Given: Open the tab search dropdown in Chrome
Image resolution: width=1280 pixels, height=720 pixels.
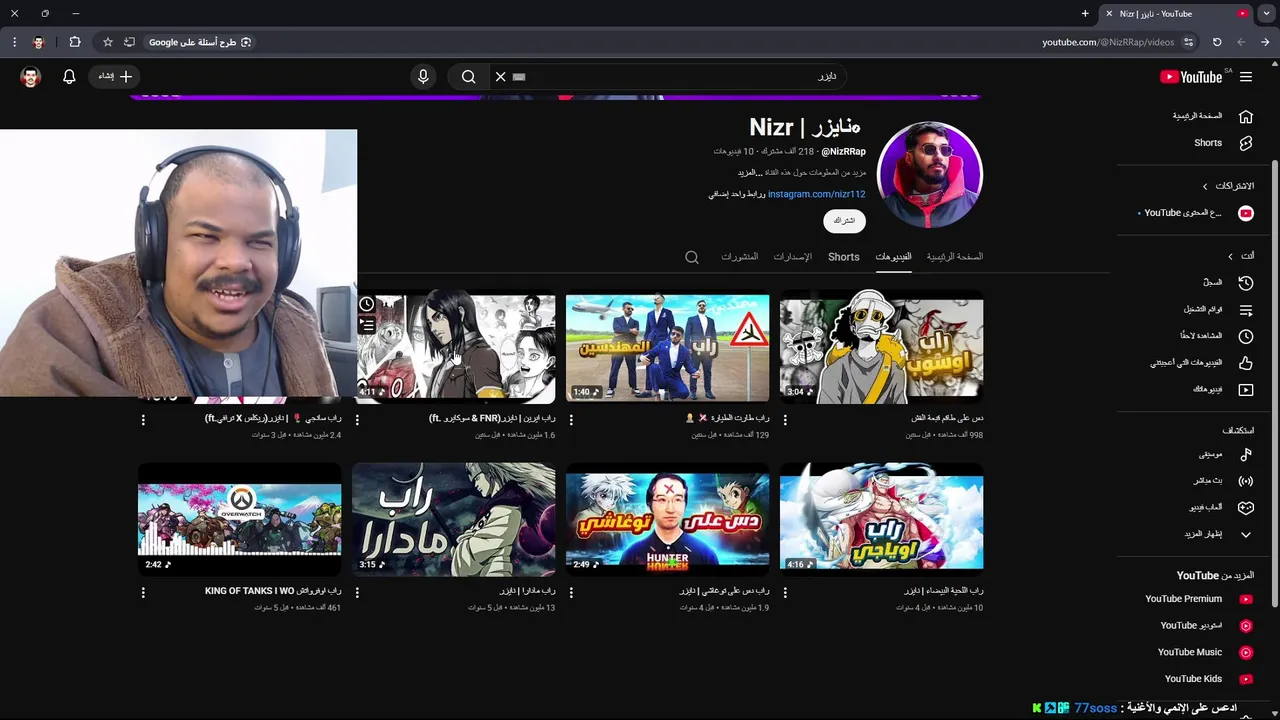Looking at the screenshot, I should pyautogui.click(x=1266, y=13).
